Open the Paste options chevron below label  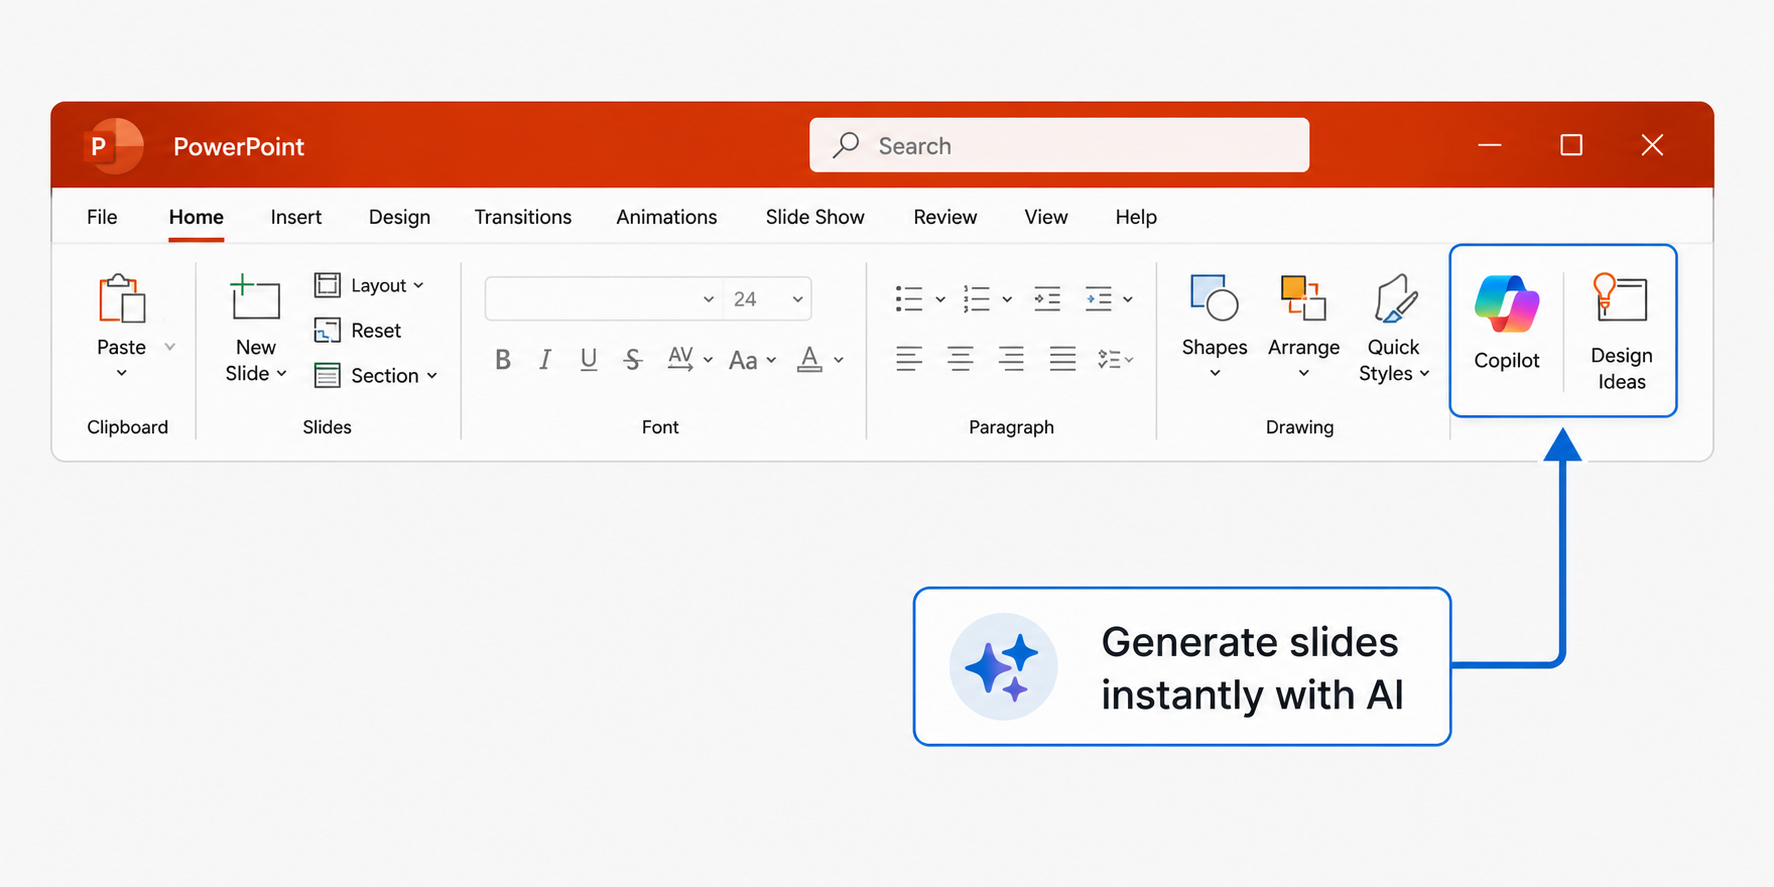point(122,374)
